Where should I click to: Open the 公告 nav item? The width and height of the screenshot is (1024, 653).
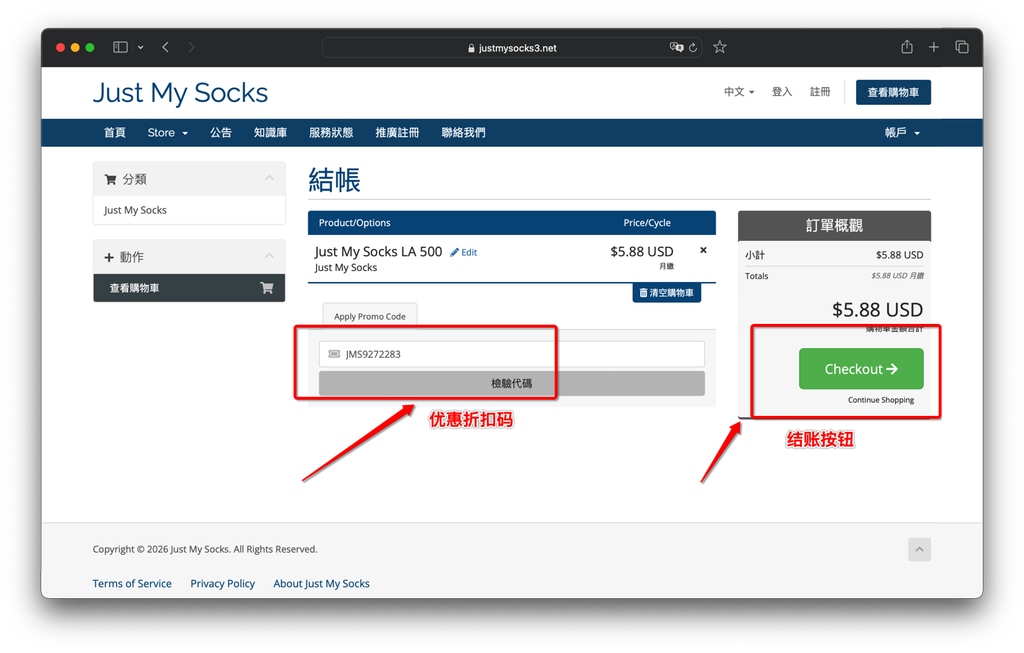[x=221, y=133]
